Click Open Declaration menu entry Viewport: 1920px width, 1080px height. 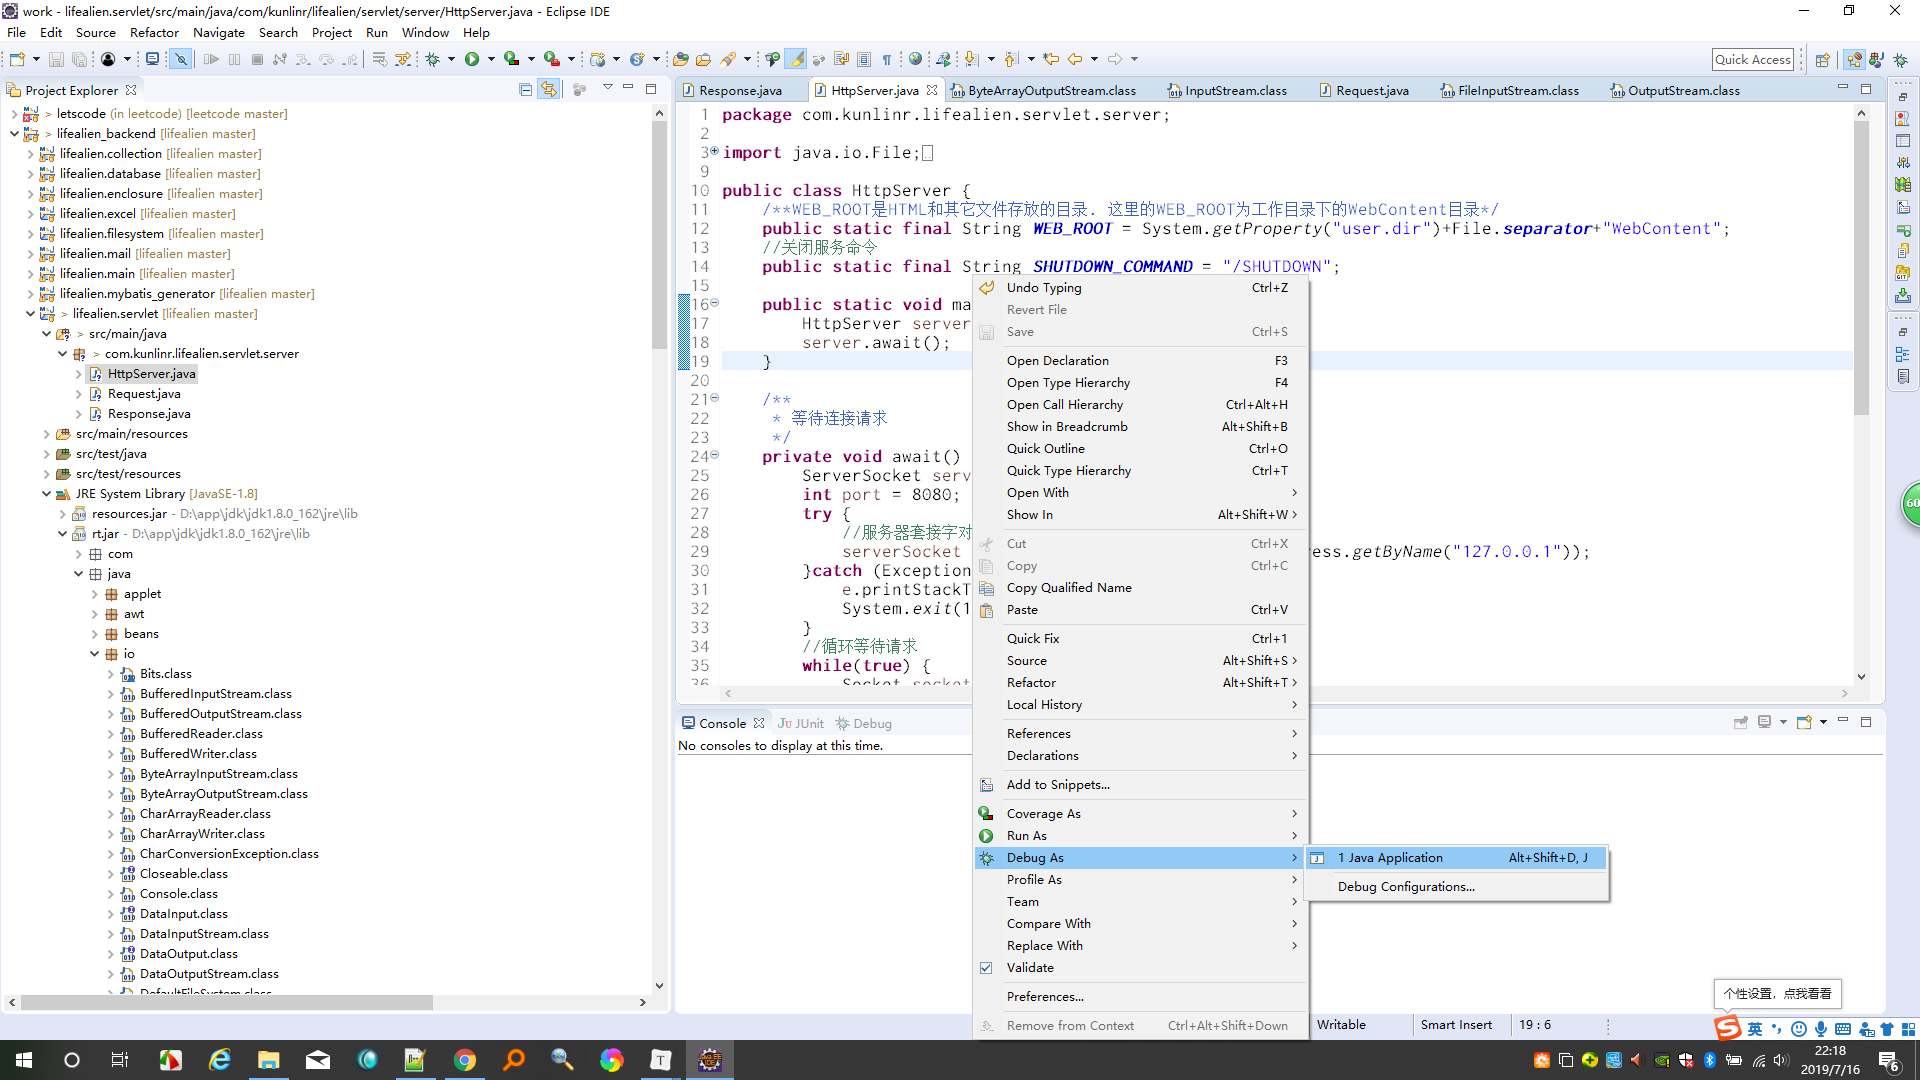tap(1140, 361)
